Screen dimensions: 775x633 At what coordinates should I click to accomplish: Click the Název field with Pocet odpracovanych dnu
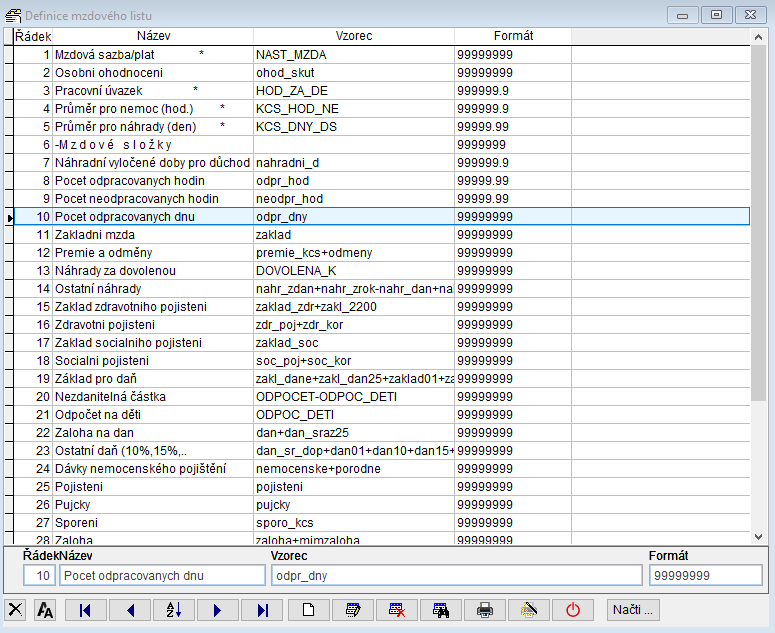(162, 576)
